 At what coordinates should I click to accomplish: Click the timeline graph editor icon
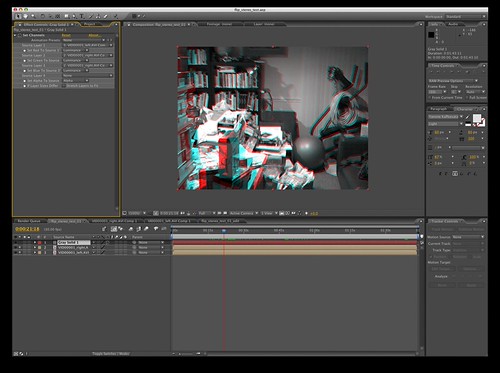coord(164,229)
